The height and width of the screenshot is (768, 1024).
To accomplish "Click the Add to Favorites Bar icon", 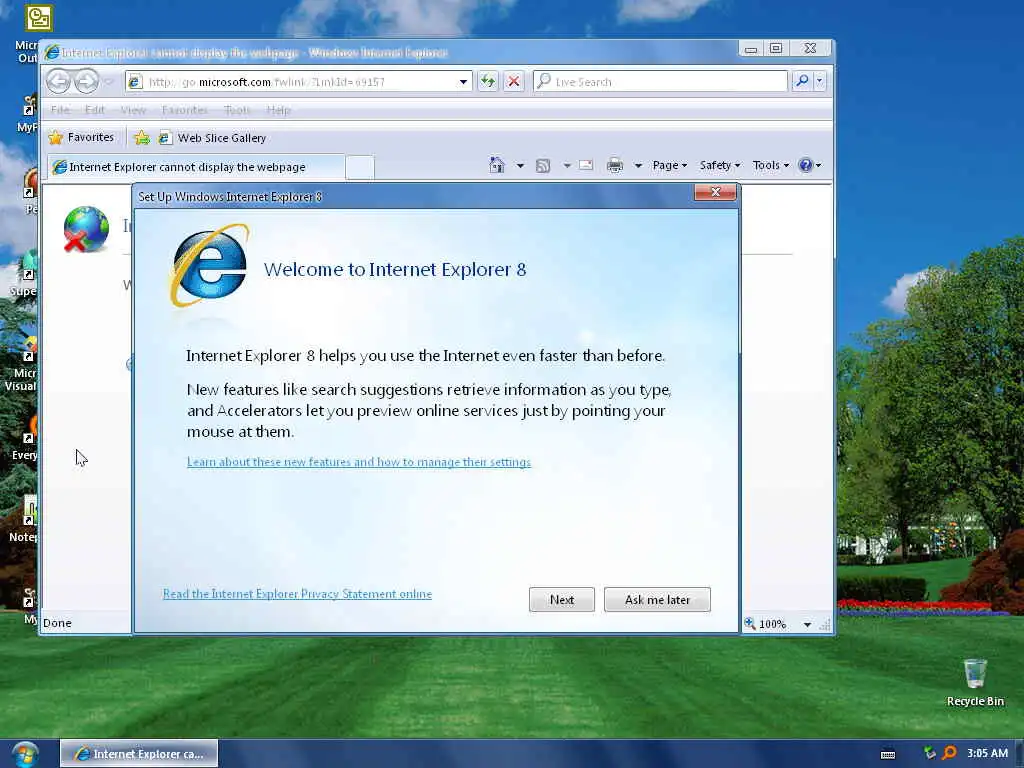I will point(142,138).
